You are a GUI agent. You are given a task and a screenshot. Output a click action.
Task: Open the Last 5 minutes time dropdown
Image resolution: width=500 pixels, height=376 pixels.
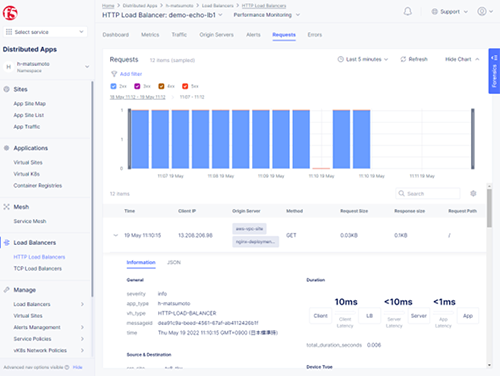pyautogui.click(x=363, y=59)
